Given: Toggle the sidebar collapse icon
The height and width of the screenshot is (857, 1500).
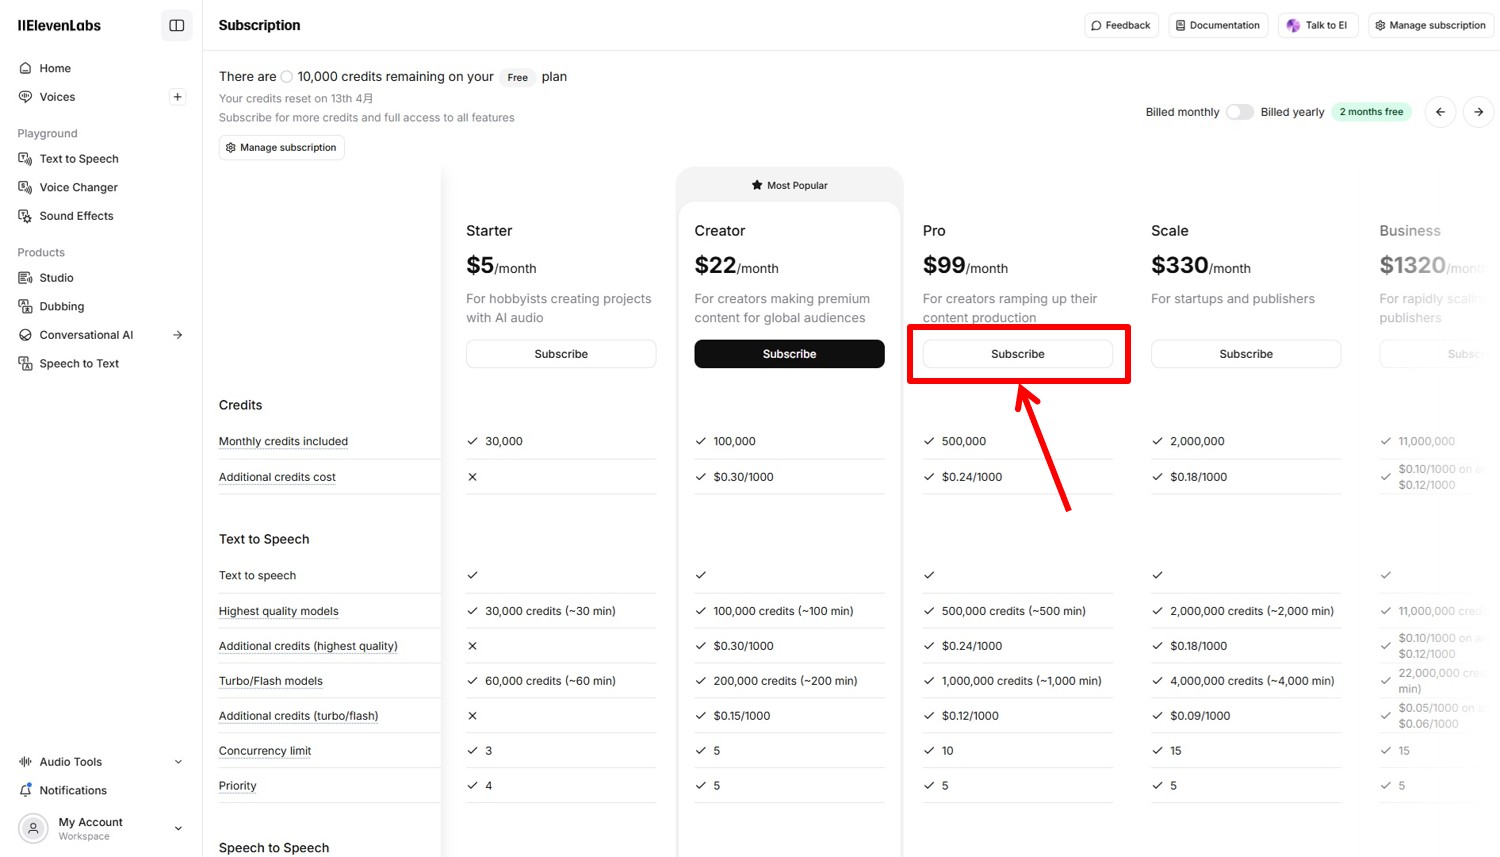Looking at the screenshot, I should pyautogui.click(x=177, y=26).
